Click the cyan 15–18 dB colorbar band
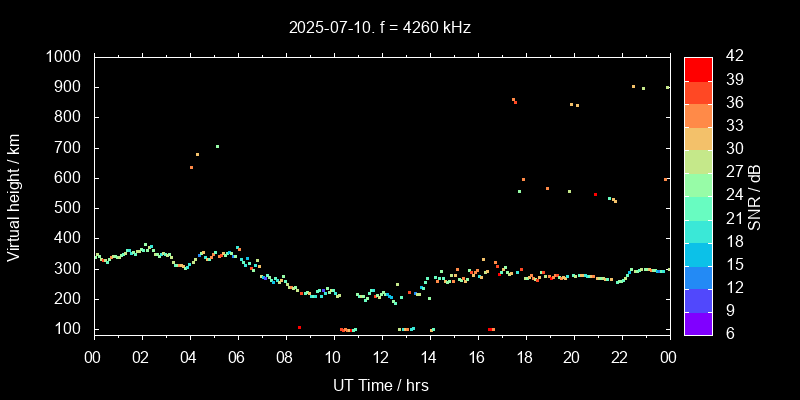The width and height of the screenshot is (800, 400). click(x=698, y=253)
